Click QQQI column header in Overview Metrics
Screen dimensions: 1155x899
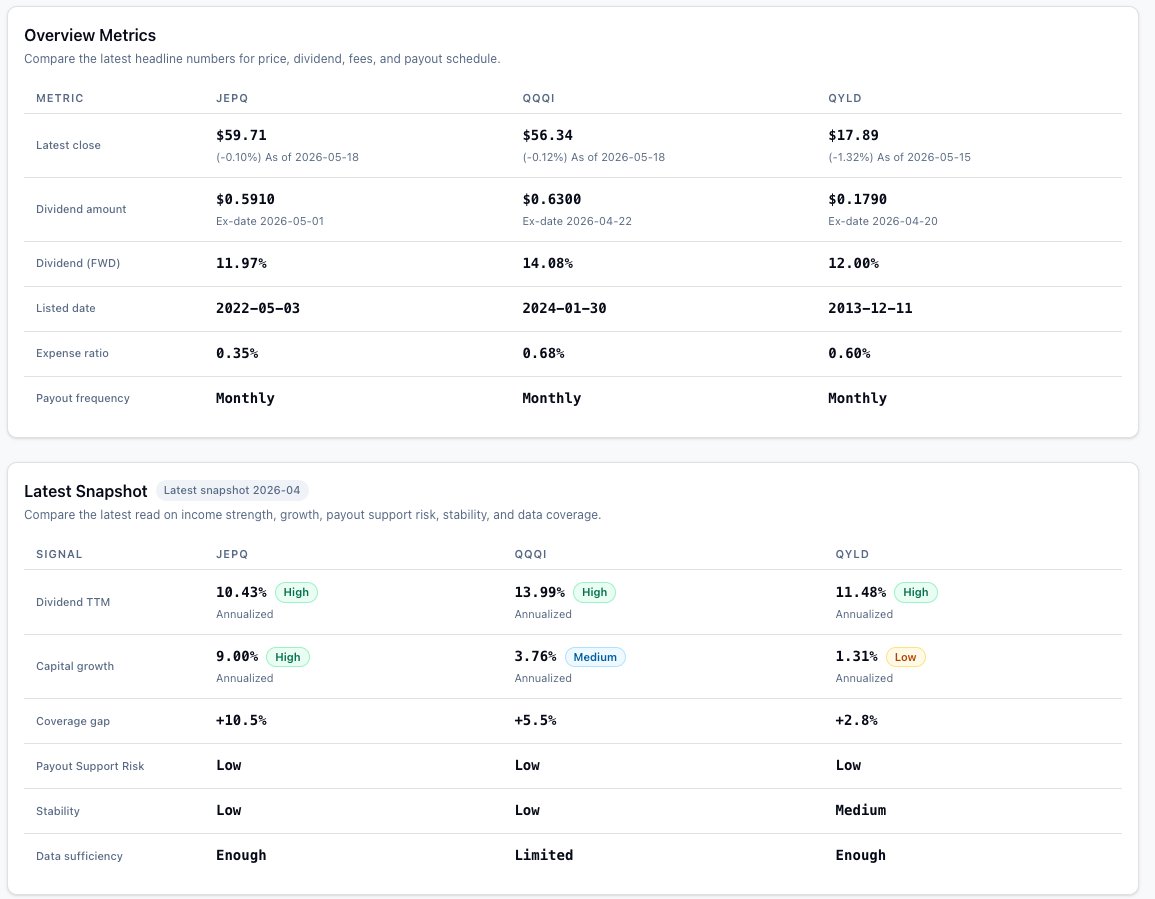click(538, 98)
